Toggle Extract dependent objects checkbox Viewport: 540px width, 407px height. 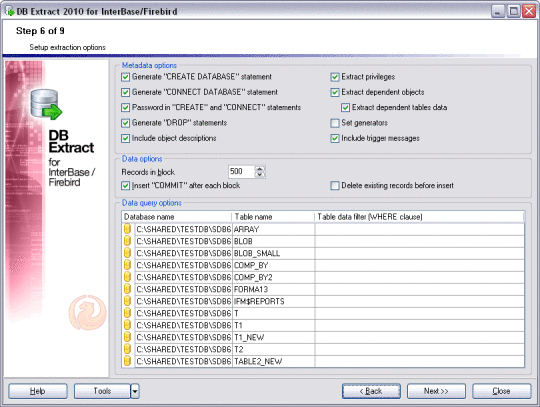click(x=335, y=92)
